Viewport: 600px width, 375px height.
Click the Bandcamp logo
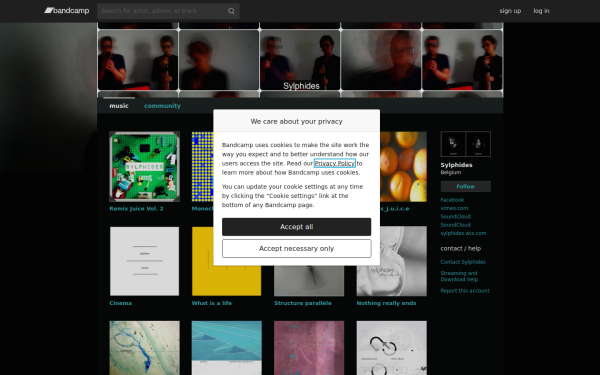click(x=67, y=11)
